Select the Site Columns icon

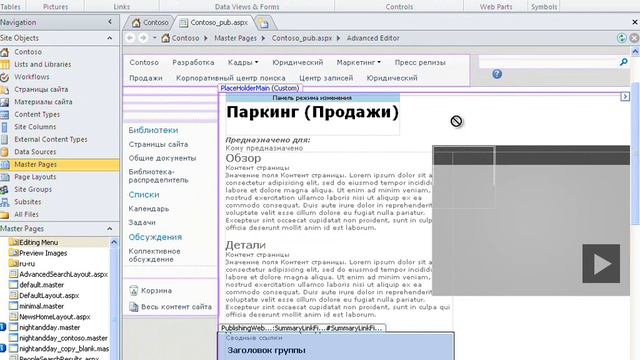[4, 127]
